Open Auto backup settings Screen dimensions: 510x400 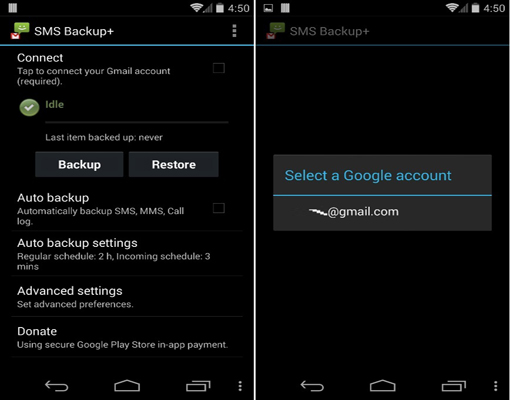click(x=127, y=254)
